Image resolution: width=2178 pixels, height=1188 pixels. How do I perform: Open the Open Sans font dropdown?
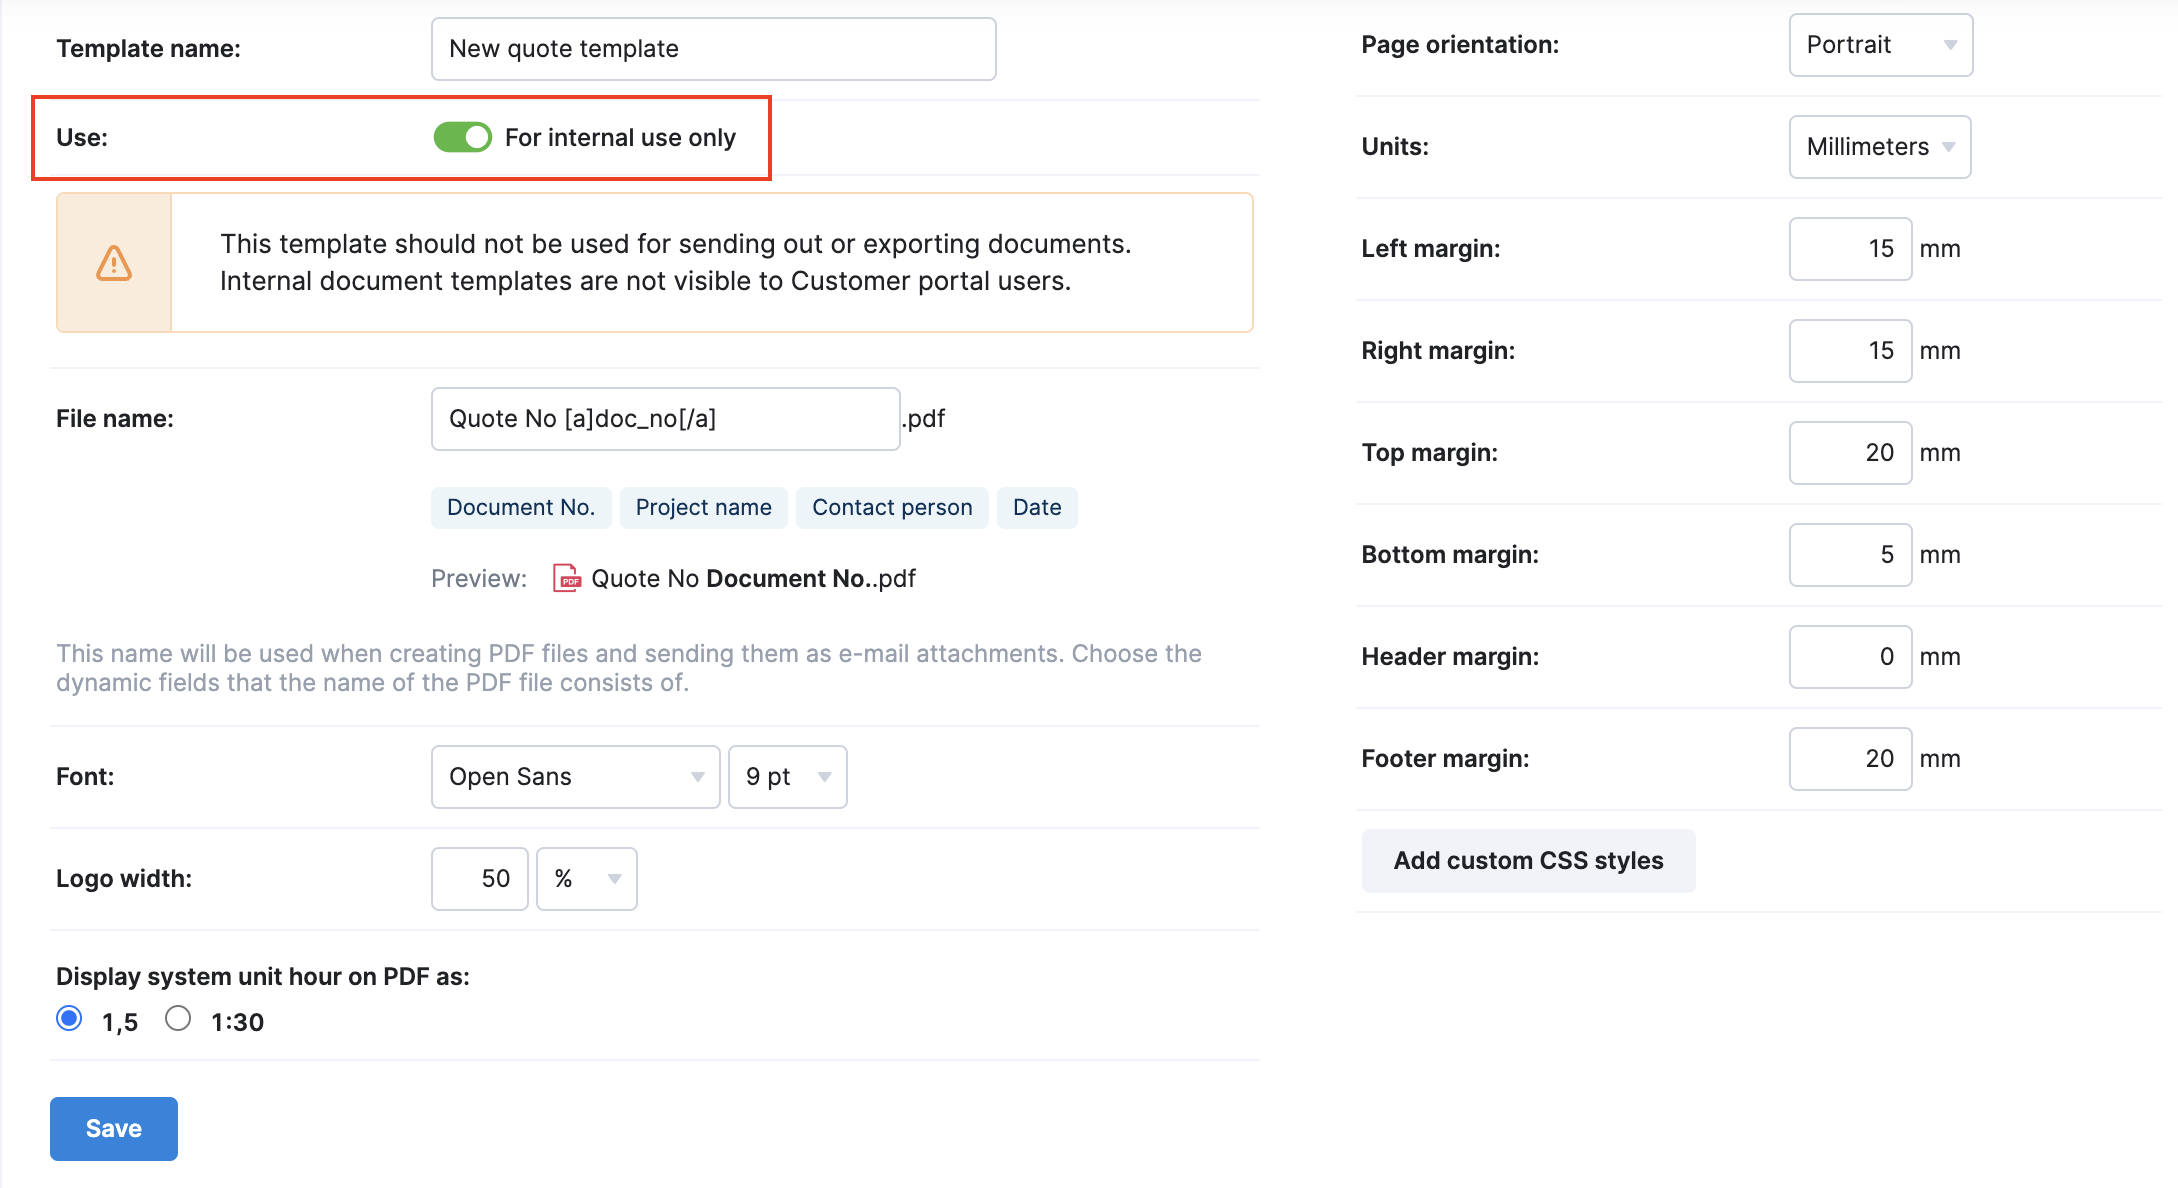(x=575, y=777)
